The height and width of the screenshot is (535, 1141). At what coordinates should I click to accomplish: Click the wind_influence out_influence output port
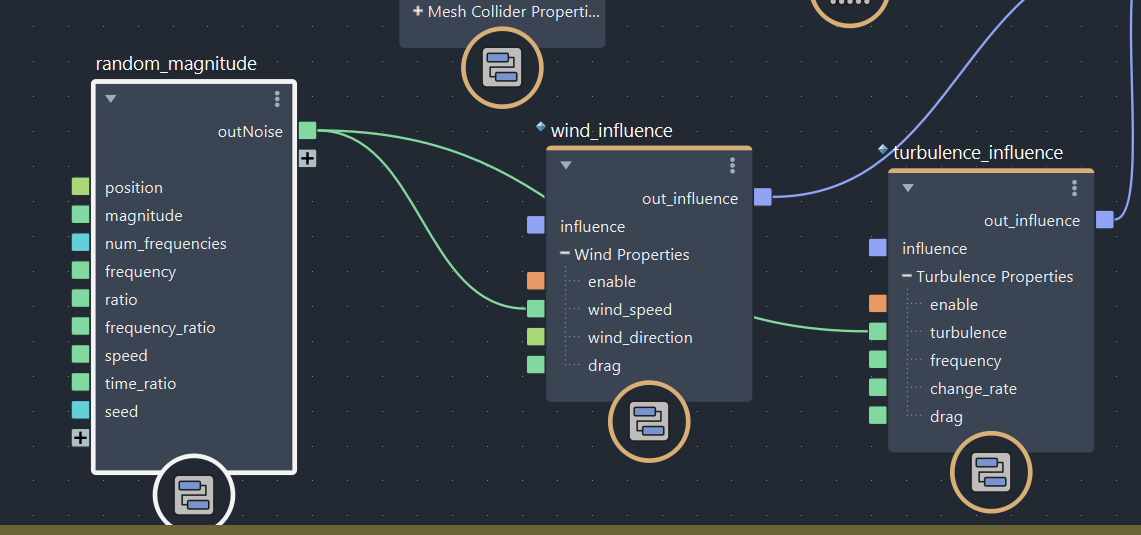(x=763, y=197)
